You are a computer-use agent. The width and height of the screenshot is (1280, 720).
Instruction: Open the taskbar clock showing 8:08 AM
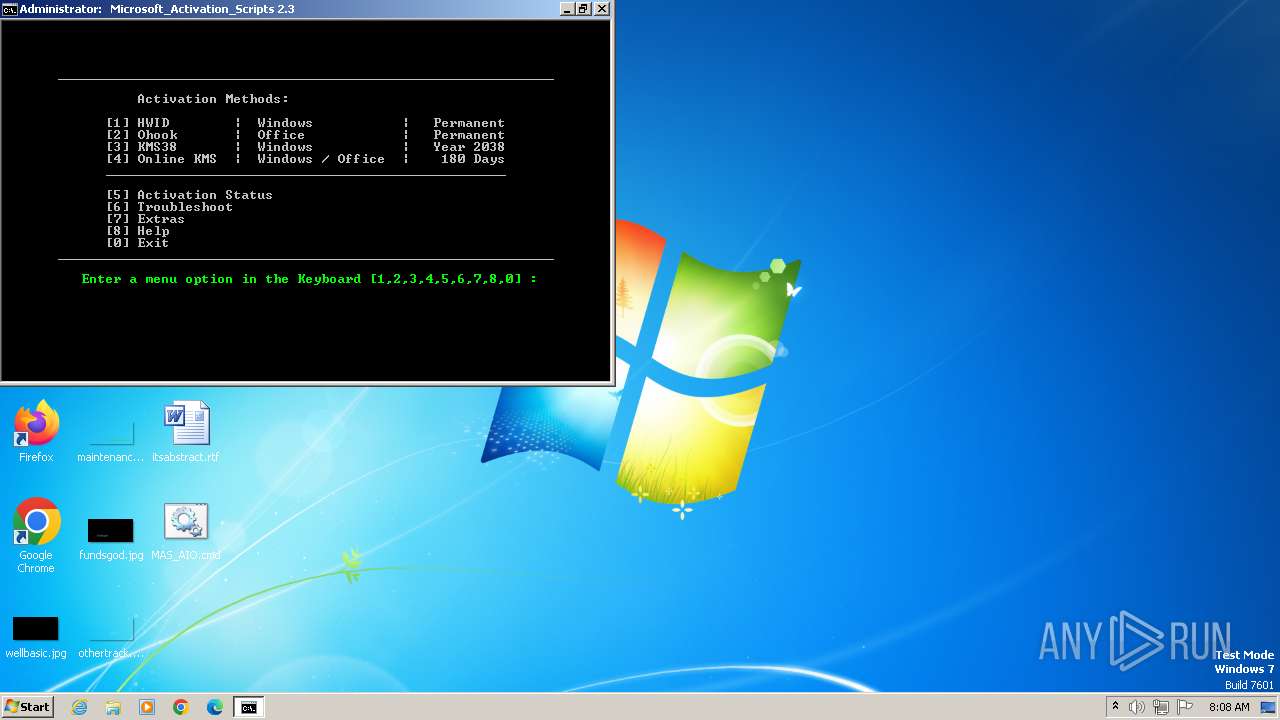[x=1229, y=707]
